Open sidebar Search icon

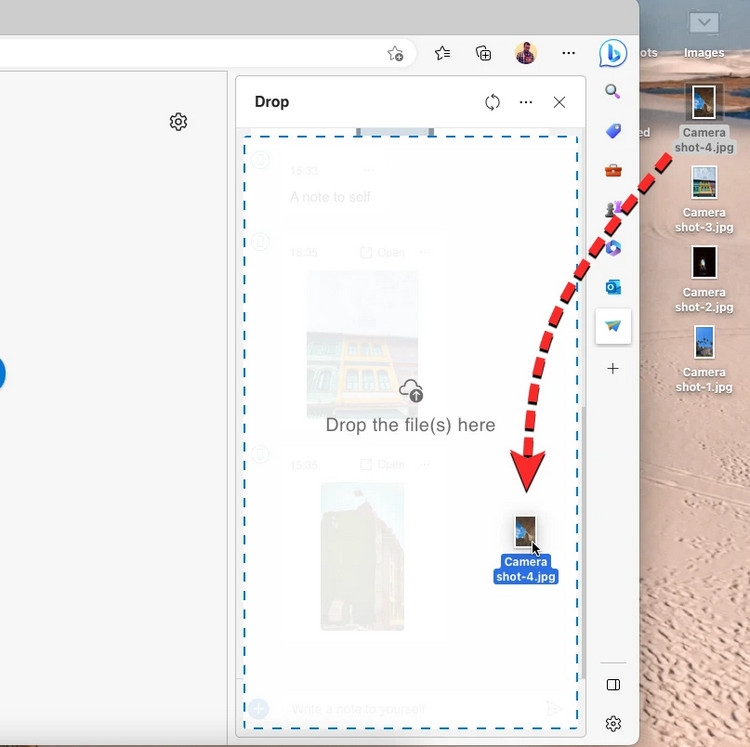click(613, 91)
